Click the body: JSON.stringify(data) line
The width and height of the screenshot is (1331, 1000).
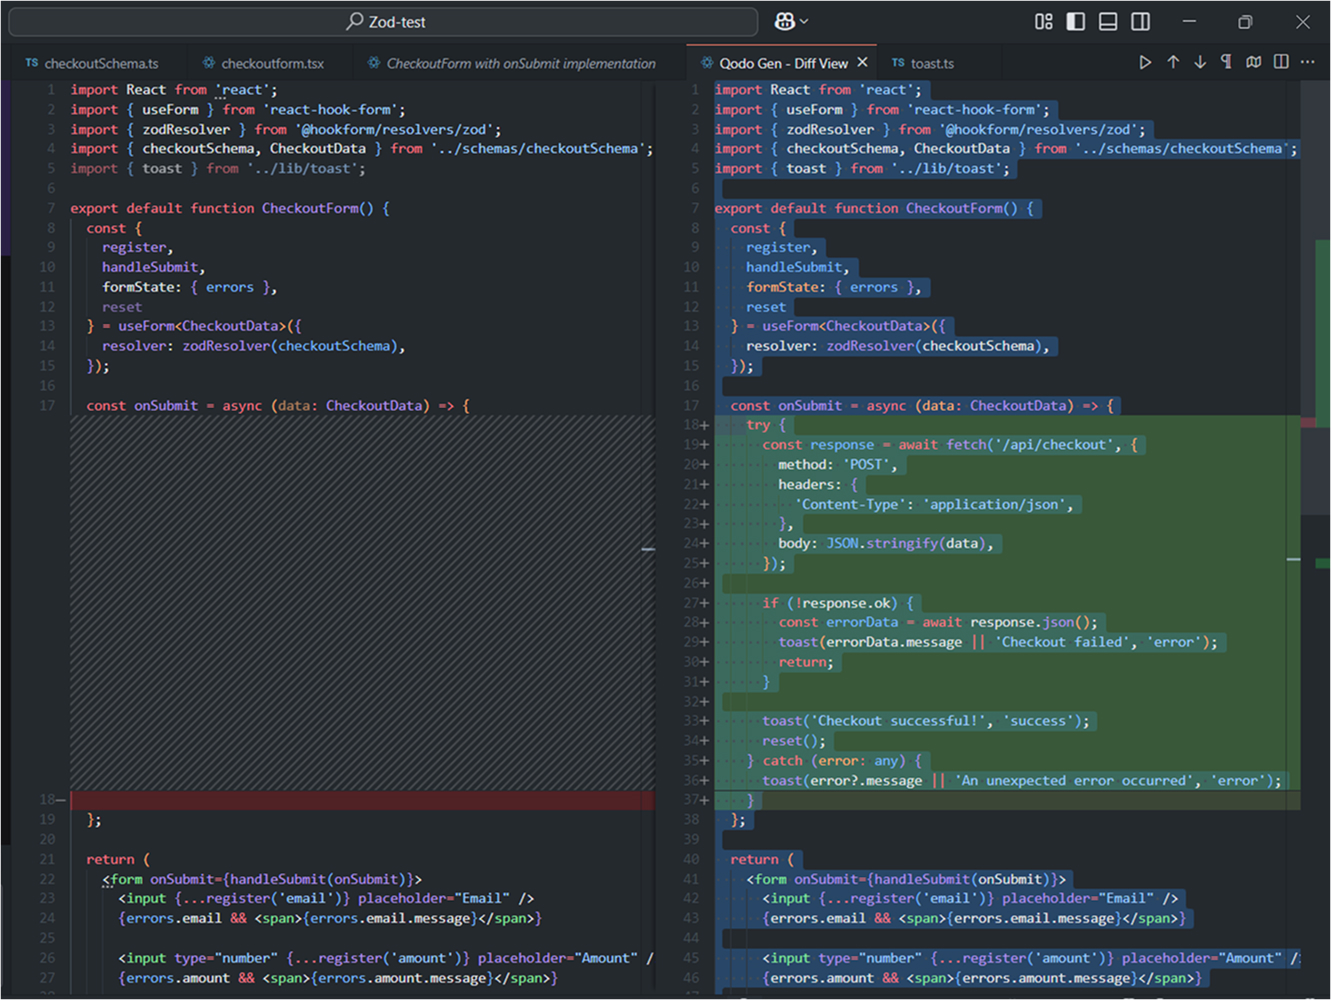click(886, 544)
